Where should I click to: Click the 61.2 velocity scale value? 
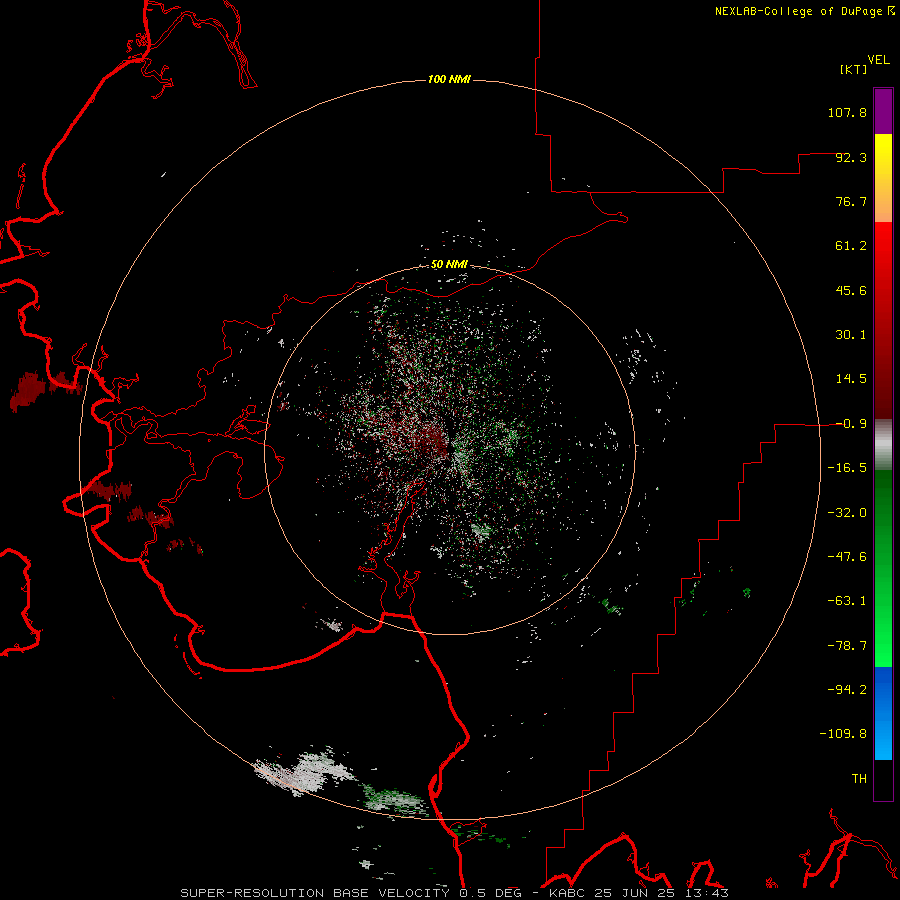tap(851, 246)
